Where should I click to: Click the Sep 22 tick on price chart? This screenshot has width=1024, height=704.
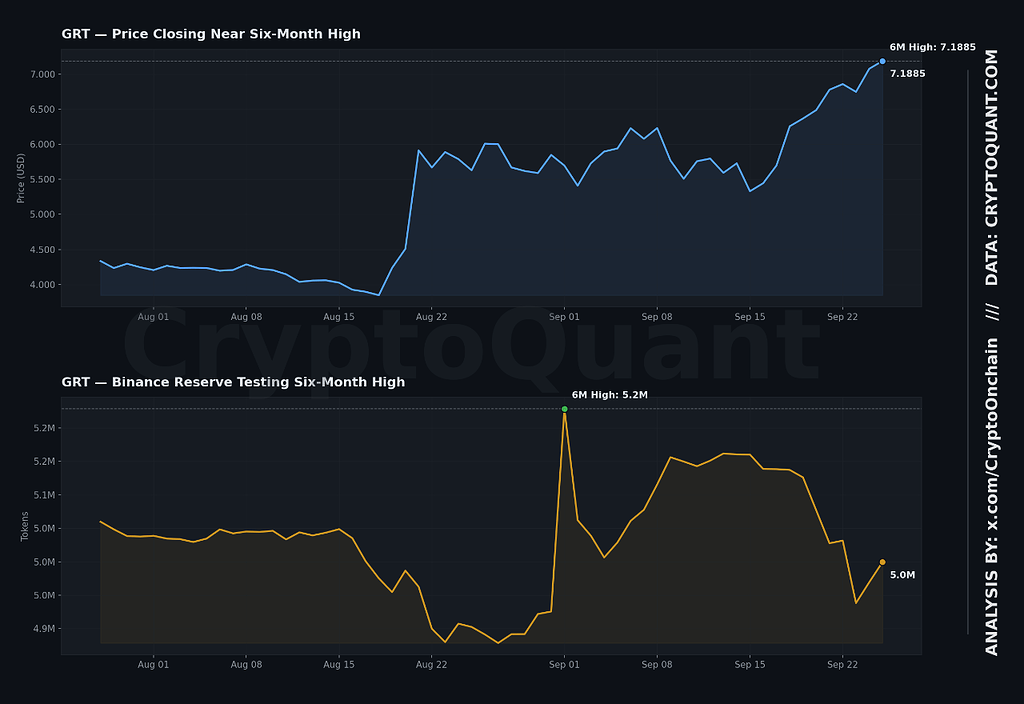tap(842, 317)
